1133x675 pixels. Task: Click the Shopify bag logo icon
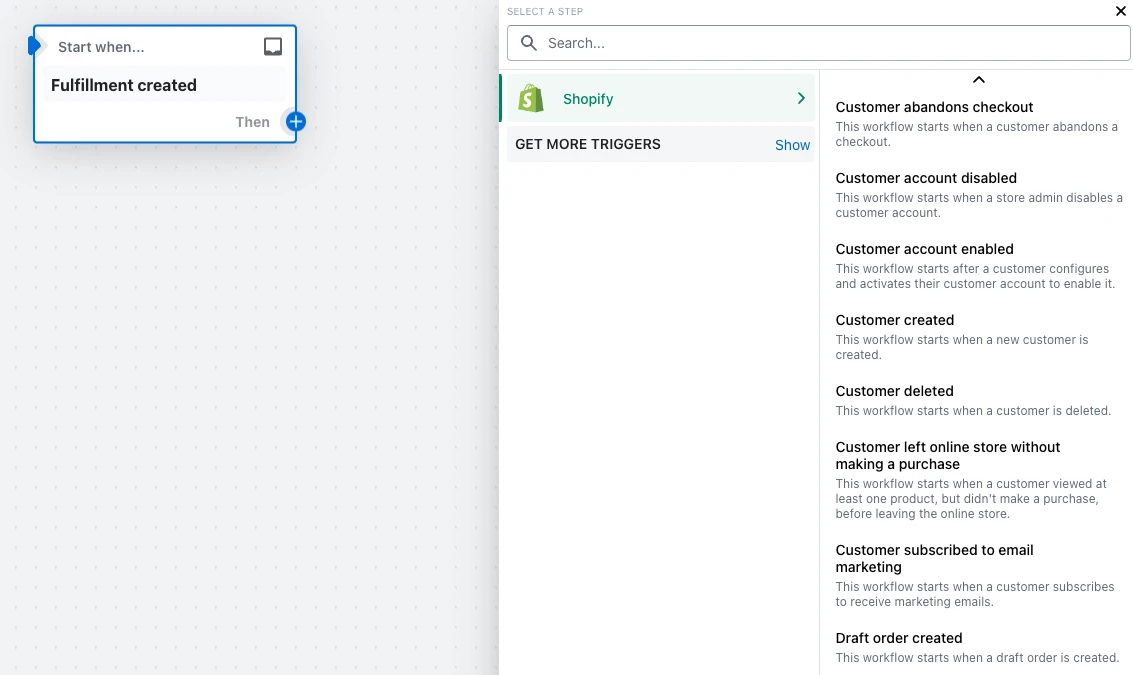click(x=531, y=99)
